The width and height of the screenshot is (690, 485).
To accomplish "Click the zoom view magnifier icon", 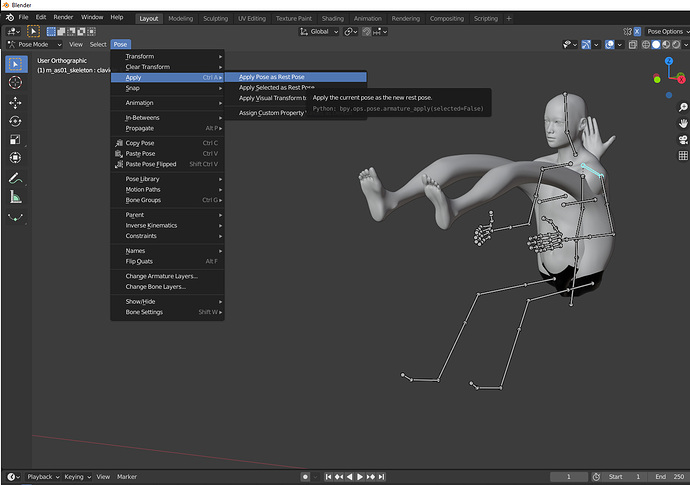I will point(683,107).
